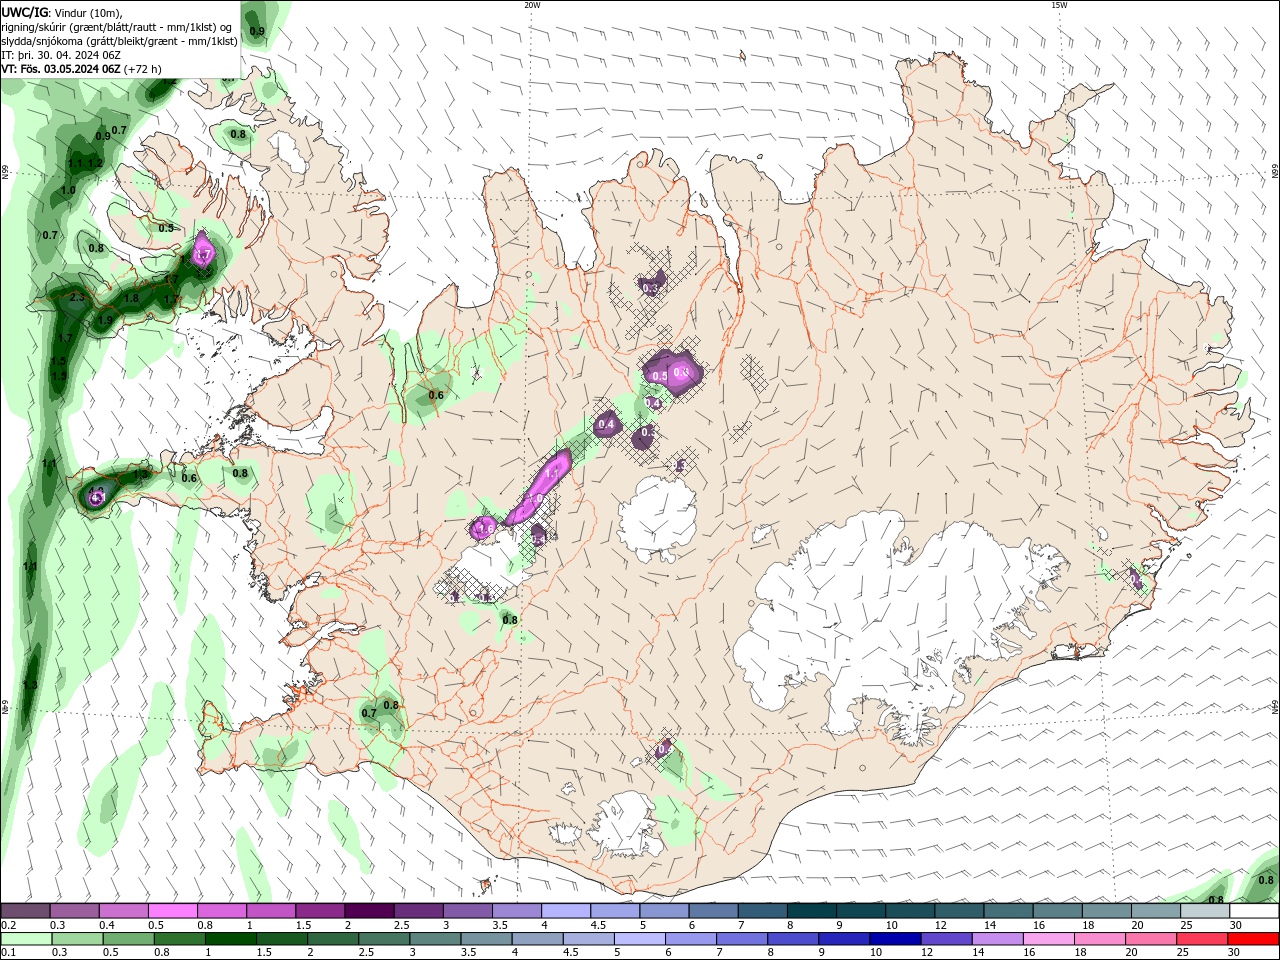
Task: Select sleet/snow legend swatch between 4 and 4.5
Action: pos(565,910)
